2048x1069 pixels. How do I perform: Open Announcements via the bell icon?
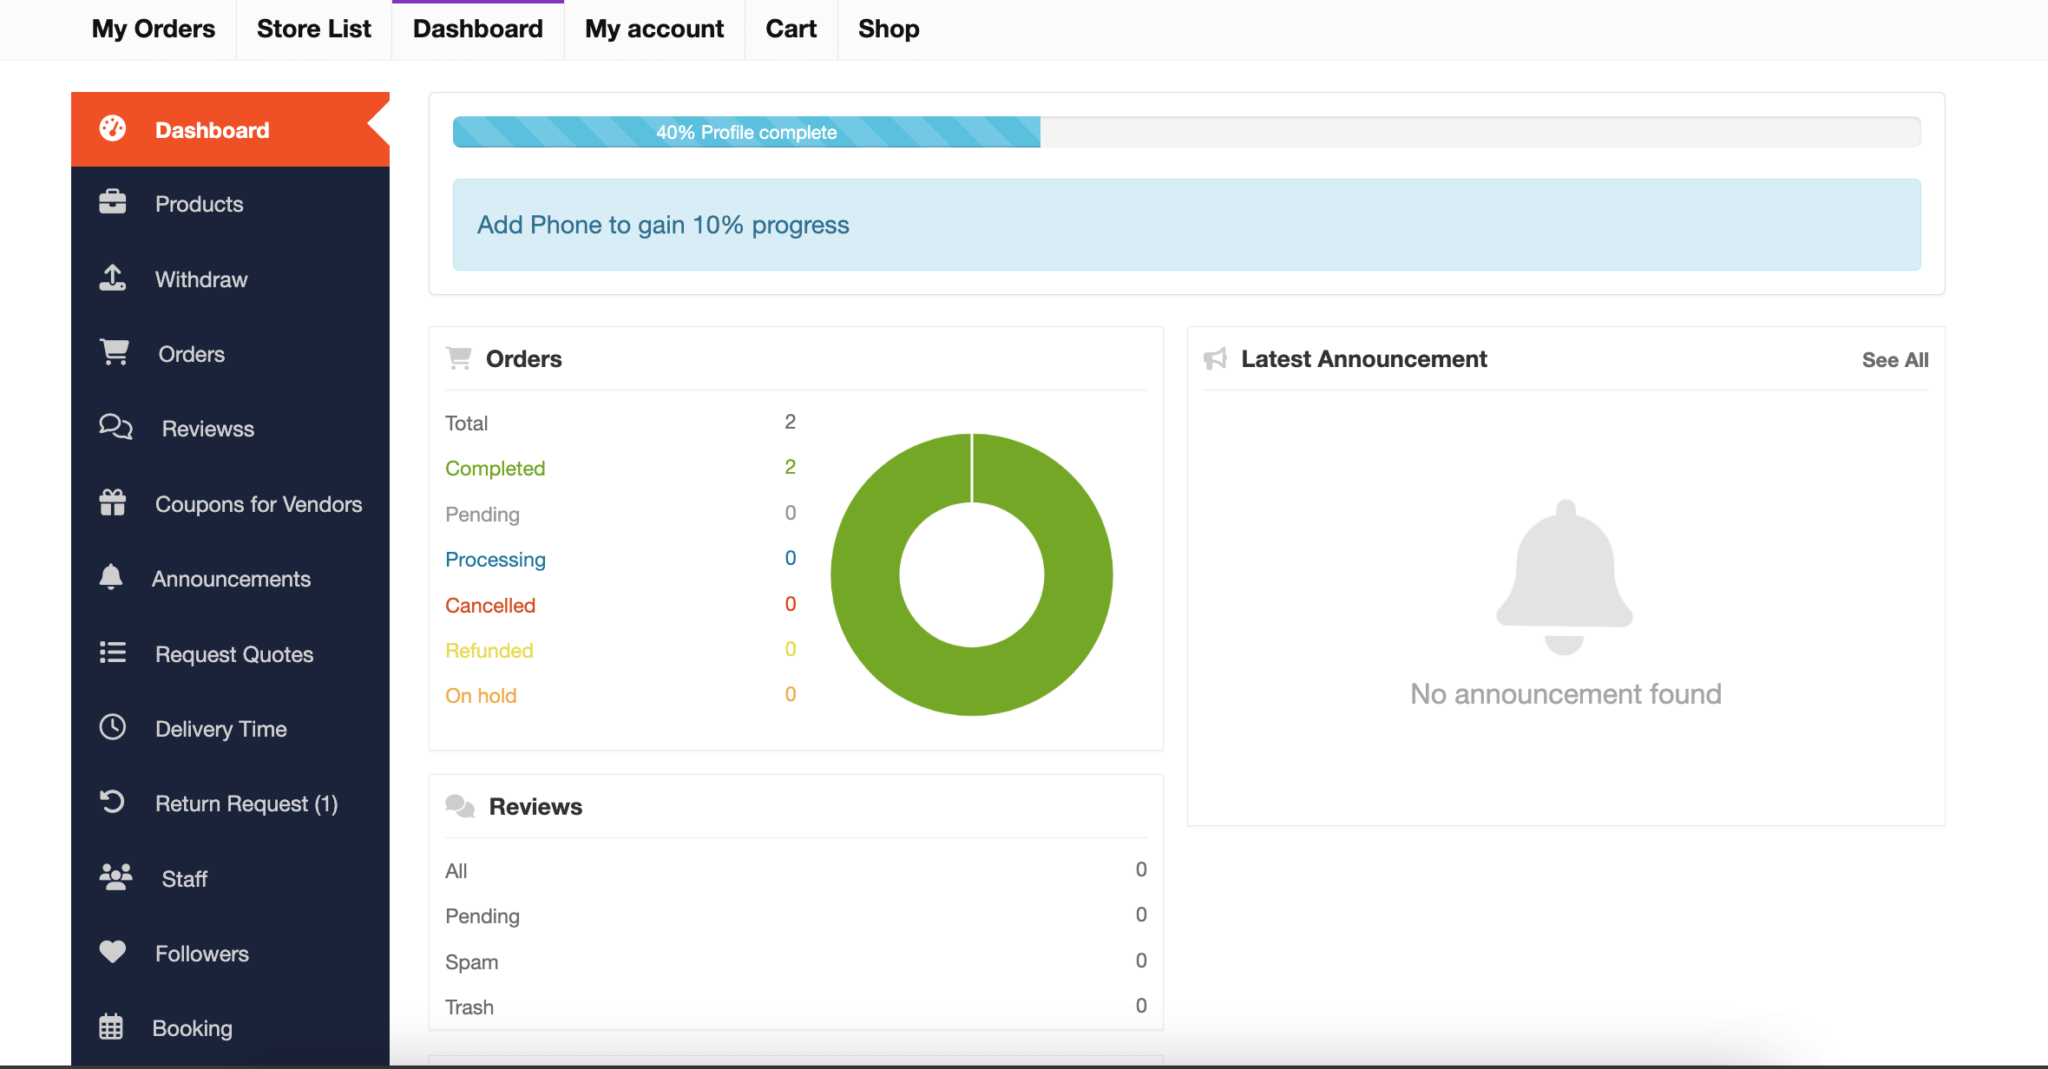click(x=110, y=578)
